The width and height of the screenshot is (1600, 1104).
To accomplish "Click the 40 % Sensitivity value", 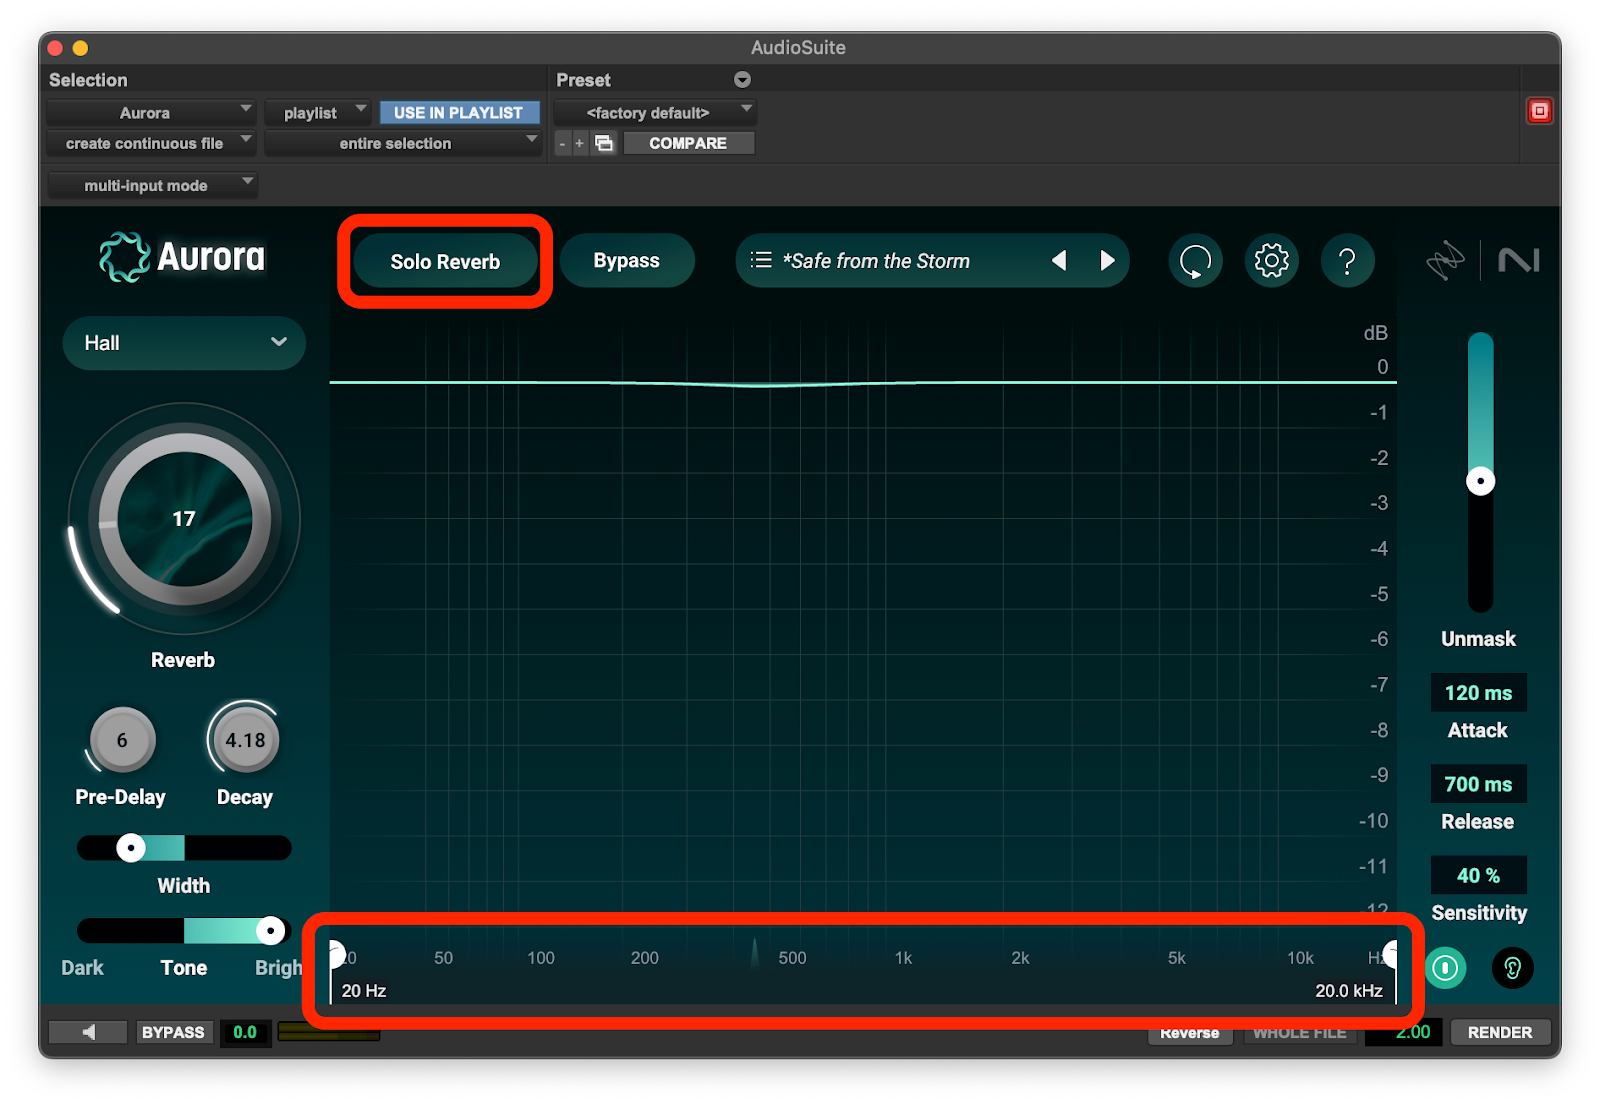I will [x=1478, y=875].
